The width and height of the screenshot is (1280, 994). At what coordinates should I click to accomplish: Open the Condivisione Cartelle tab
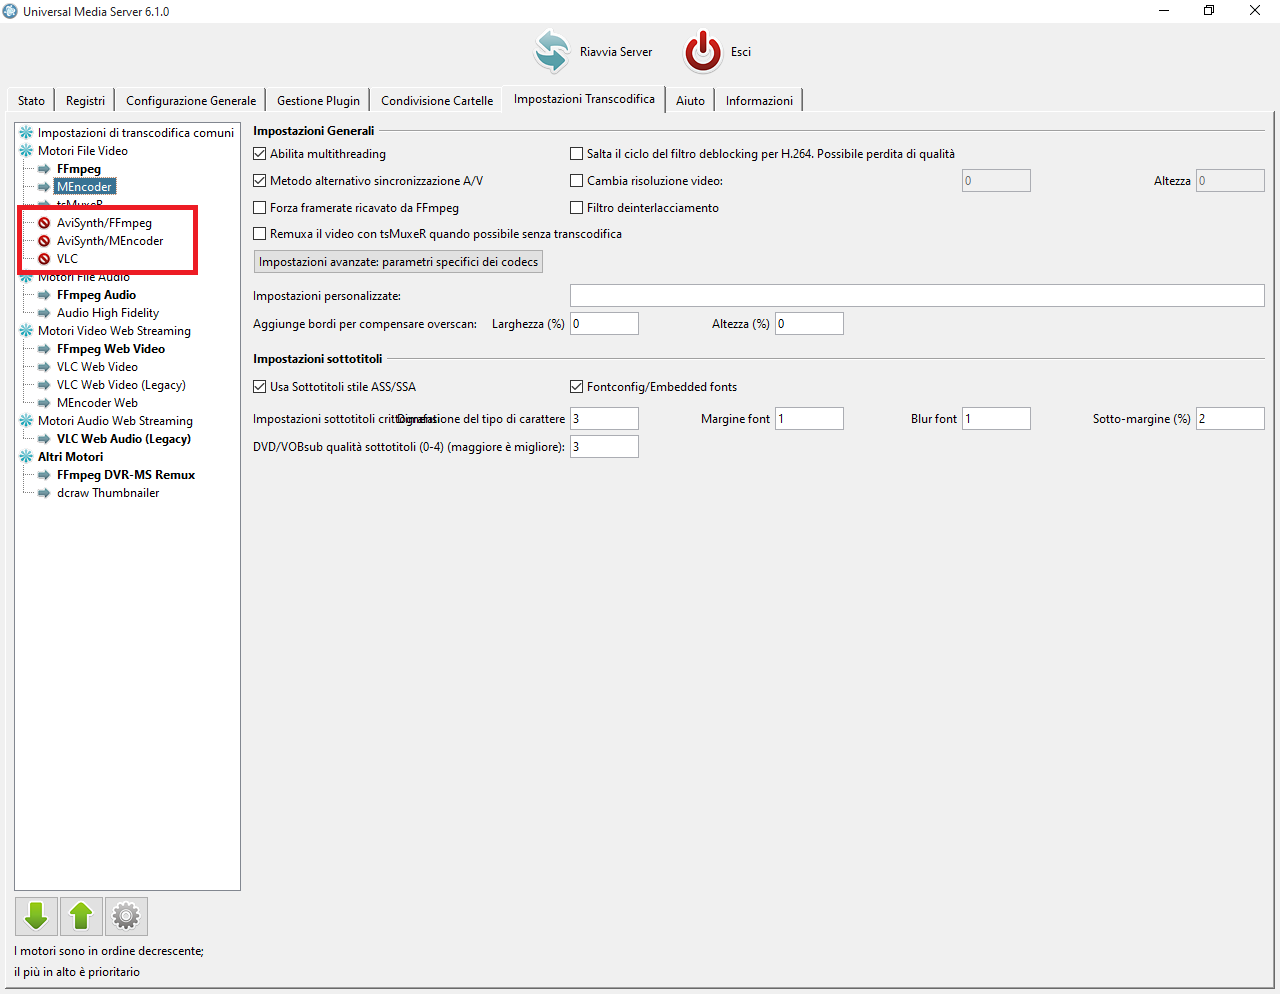pos(437,101)
